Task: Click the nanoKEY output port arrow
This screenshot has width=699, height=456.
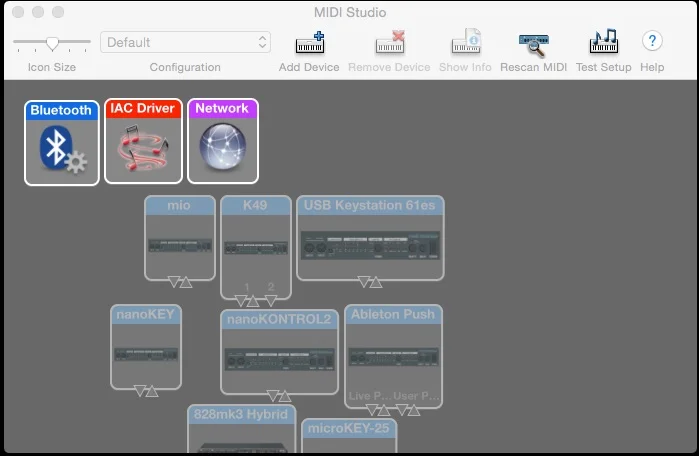Action: pos(140,391)
